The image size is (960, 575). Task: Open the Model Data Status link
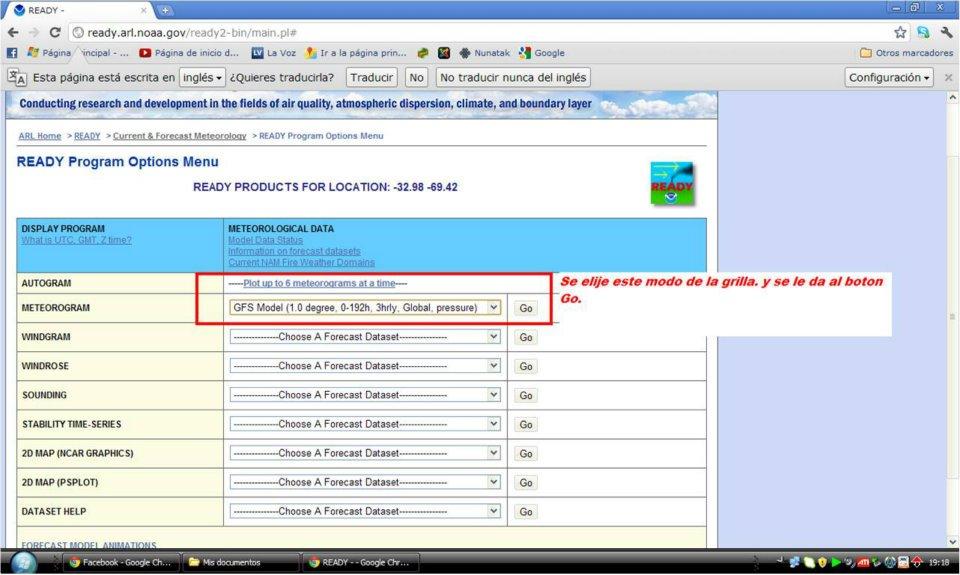coord(265,240)
